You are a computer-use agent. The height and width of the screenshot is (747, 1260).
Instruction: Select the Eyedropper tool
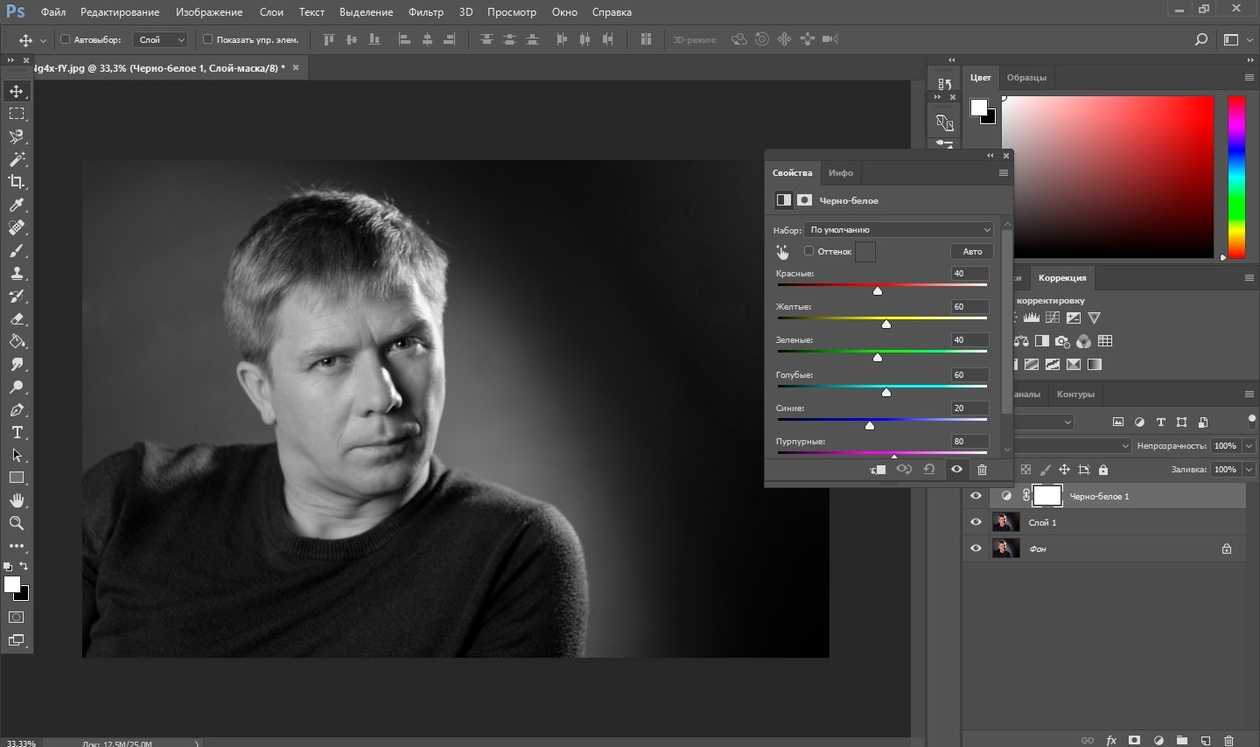16,205
